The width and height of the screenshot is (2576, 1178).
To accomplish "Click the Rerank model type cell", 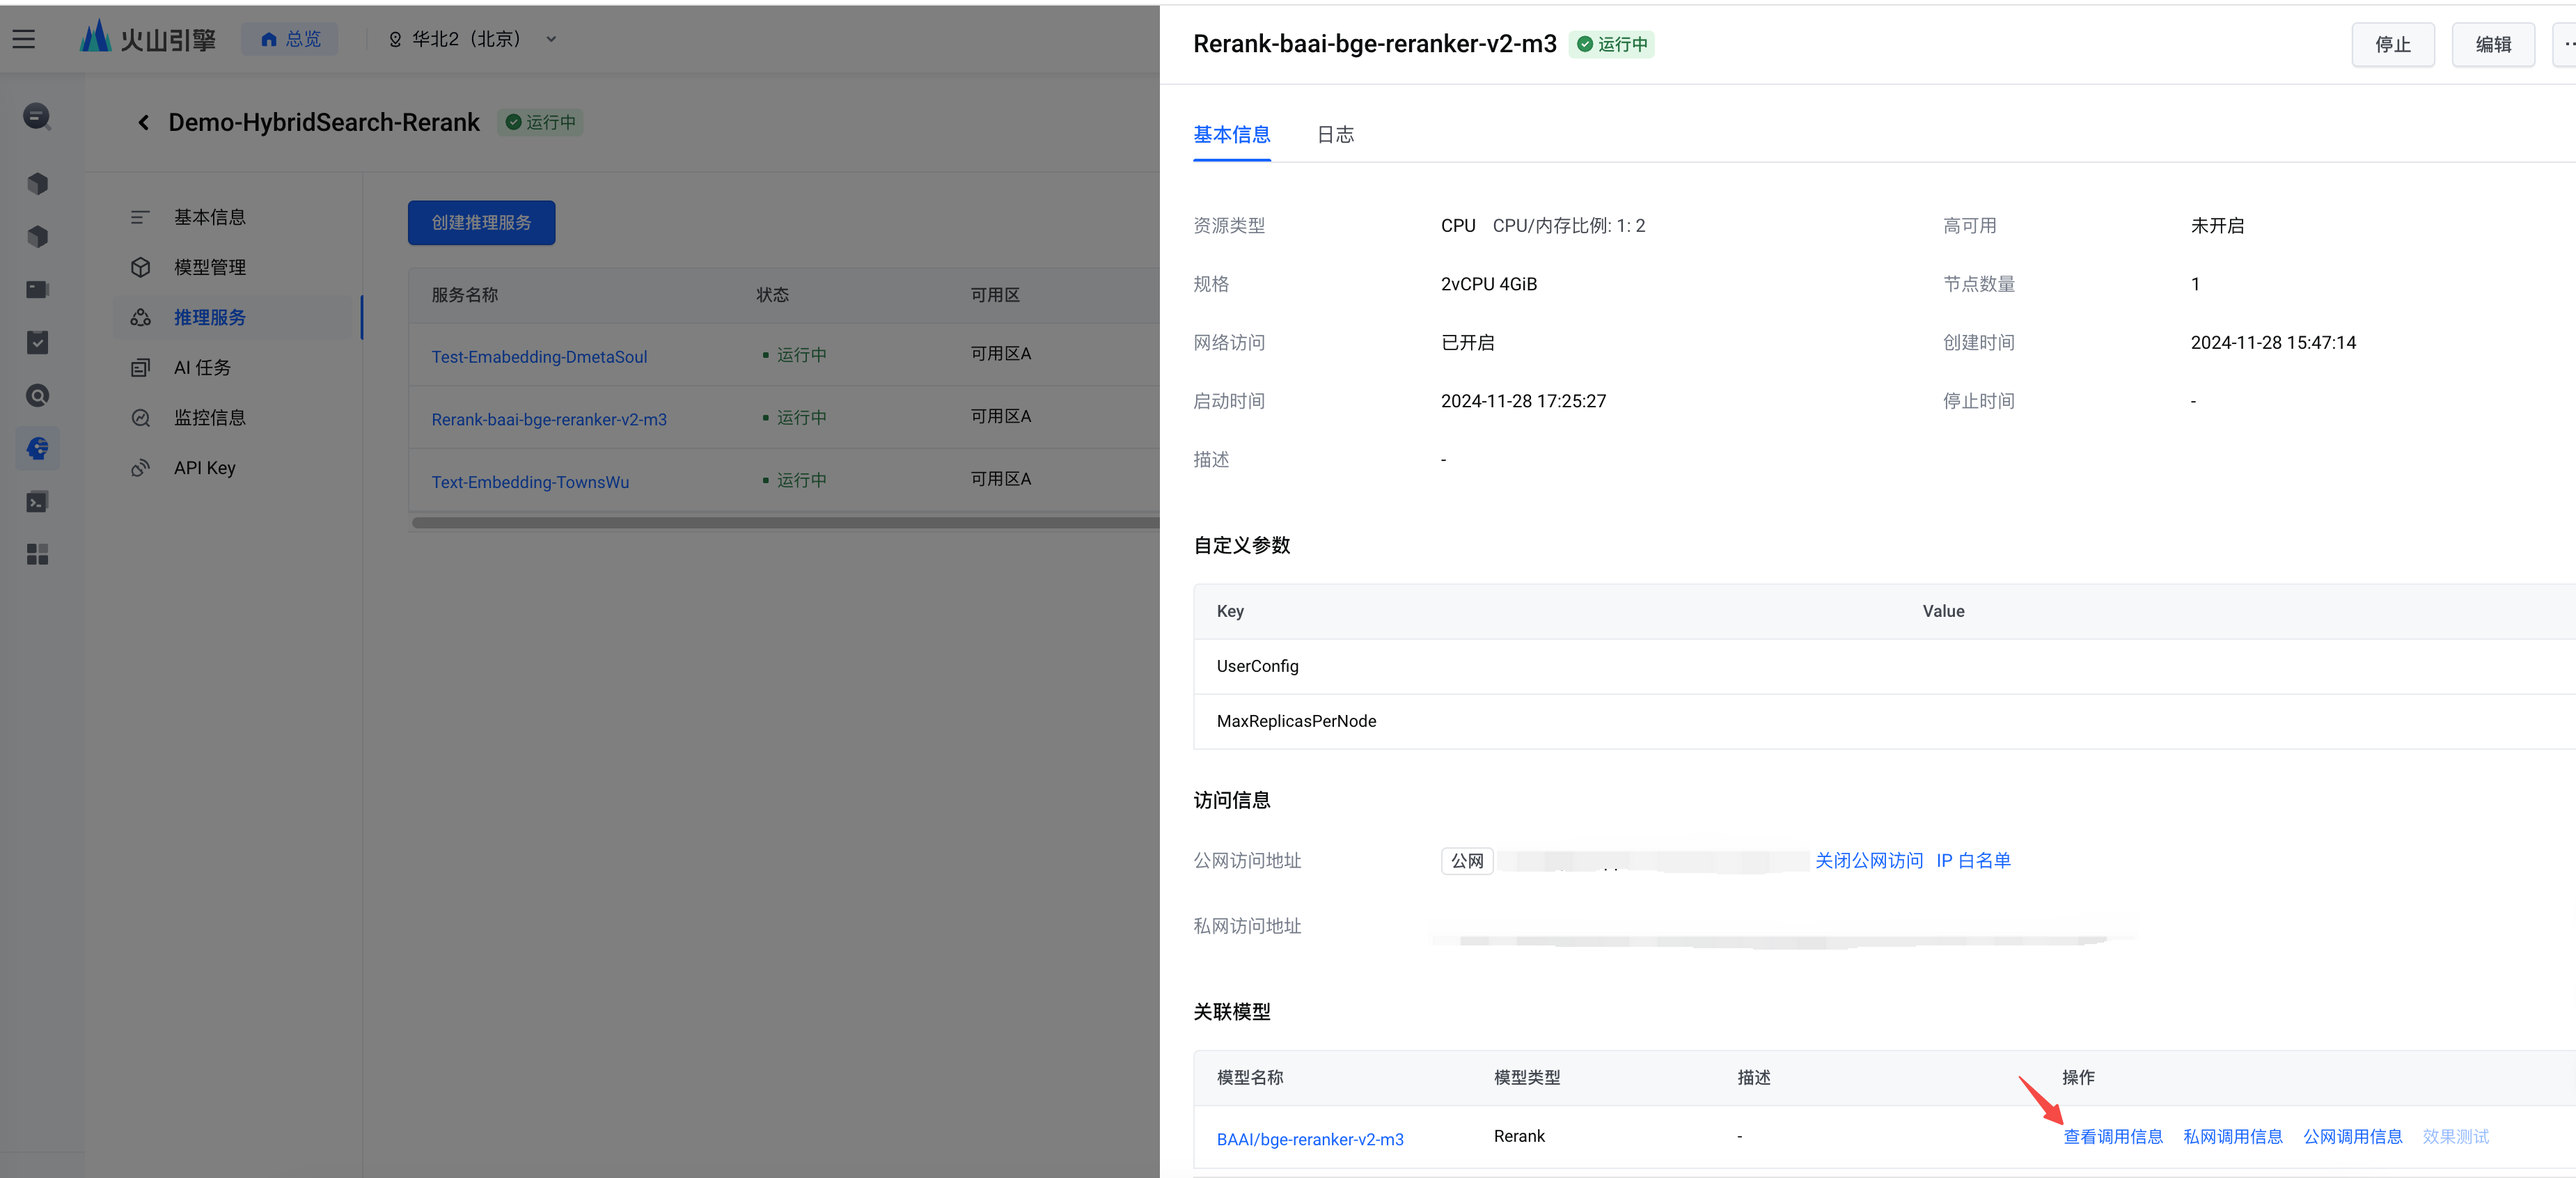I will pos(1519,1136).
